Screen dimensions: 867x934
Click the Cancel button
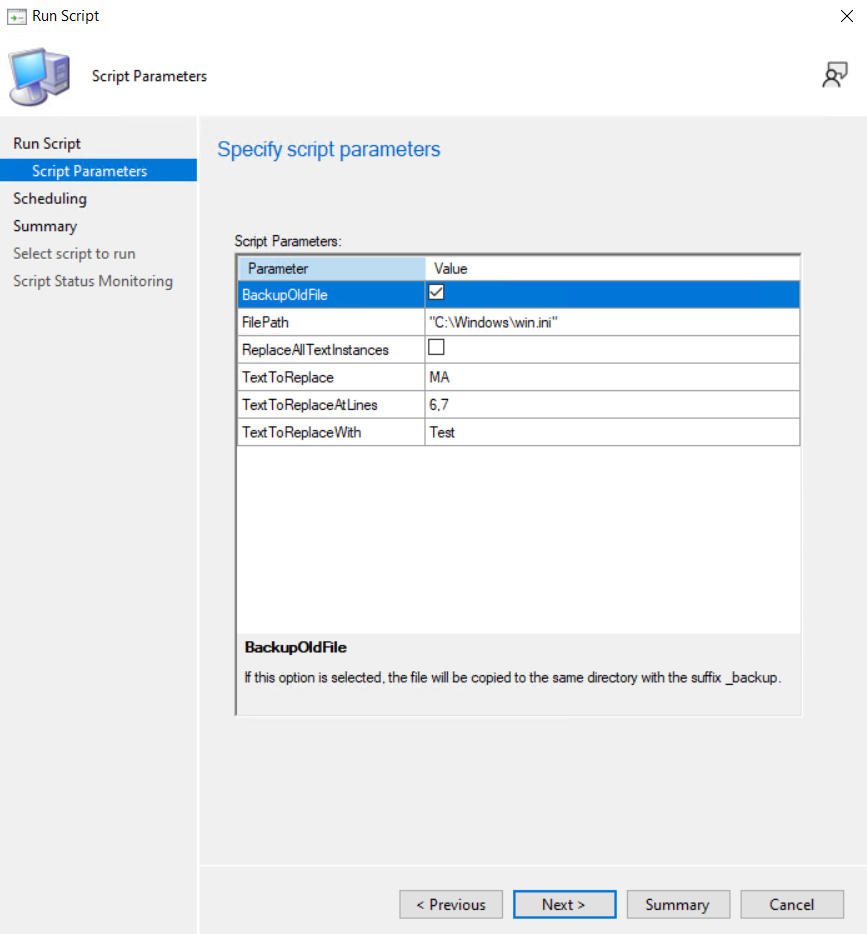[792, 904]
